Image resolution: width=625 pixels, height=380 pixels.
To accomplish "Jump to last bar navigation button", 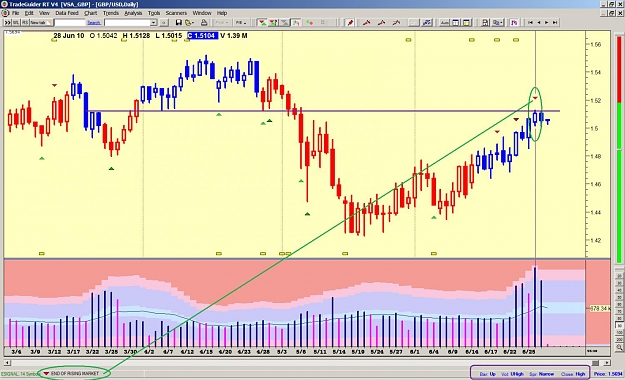I will (x=555, y=23).
